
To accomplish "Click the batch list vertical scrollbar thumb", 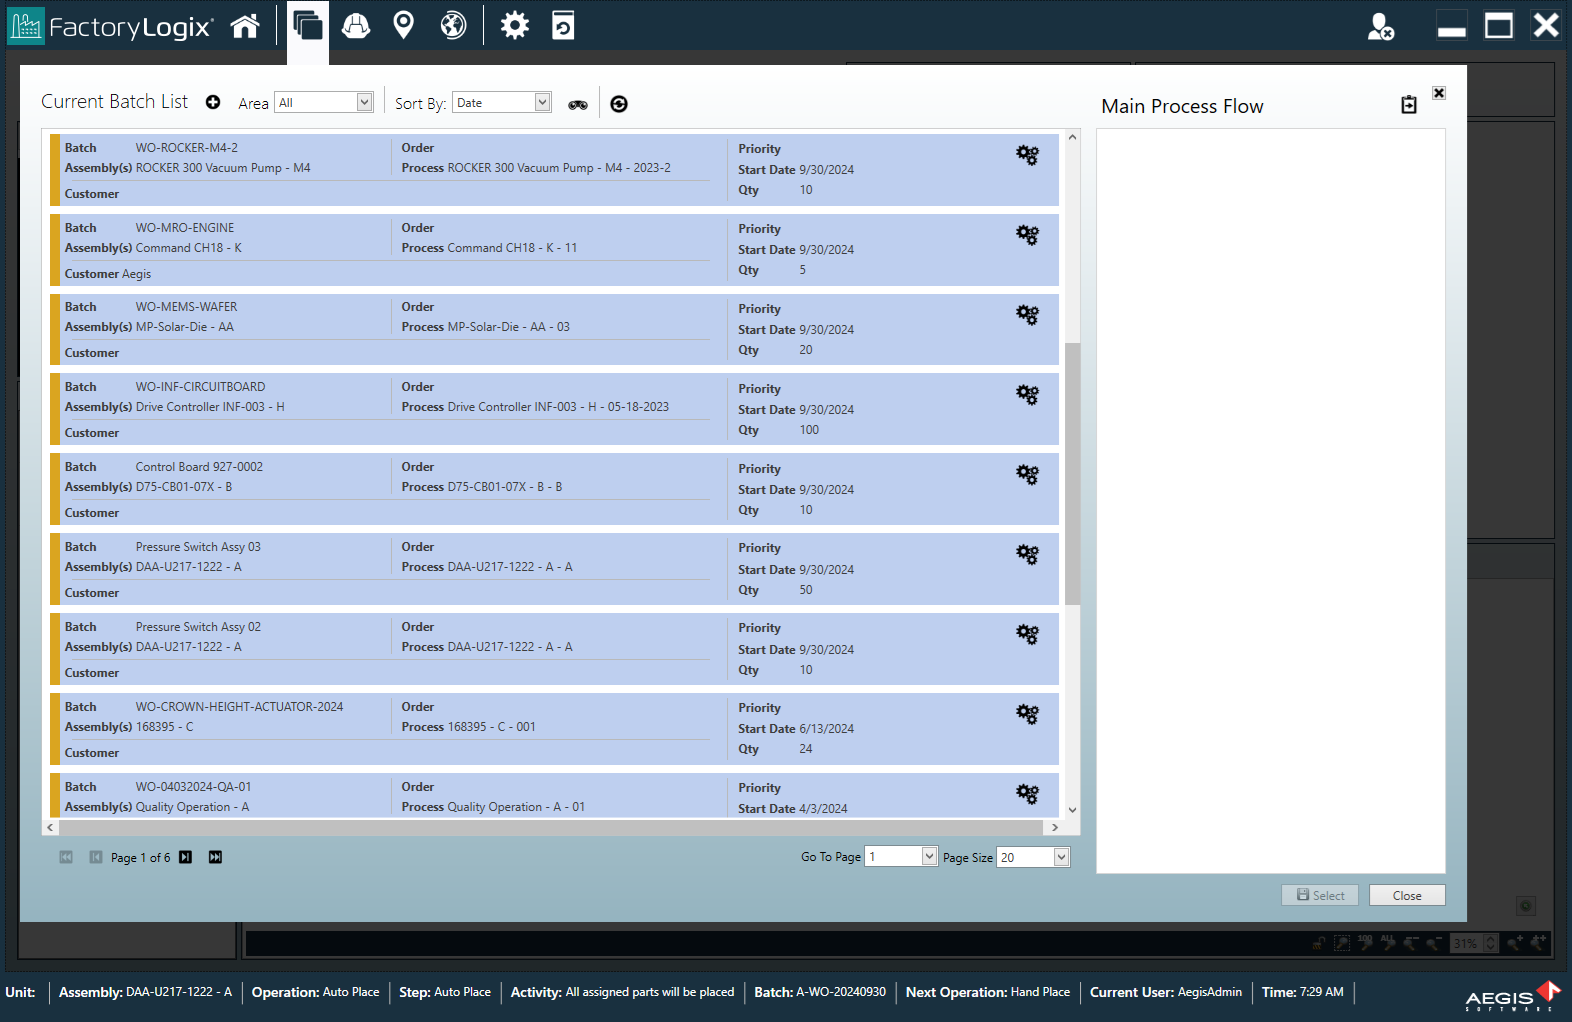I will pyautogui.click(x=1072, y=473).
